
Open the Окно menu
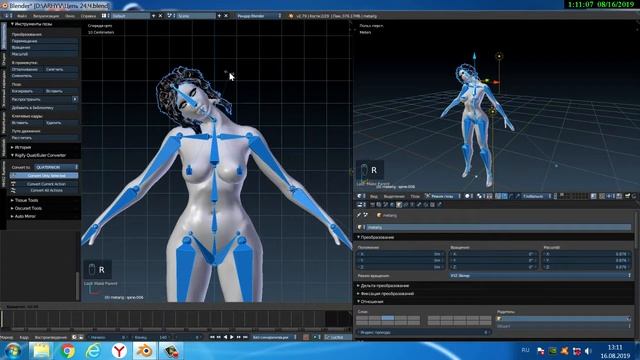(70, 16)
